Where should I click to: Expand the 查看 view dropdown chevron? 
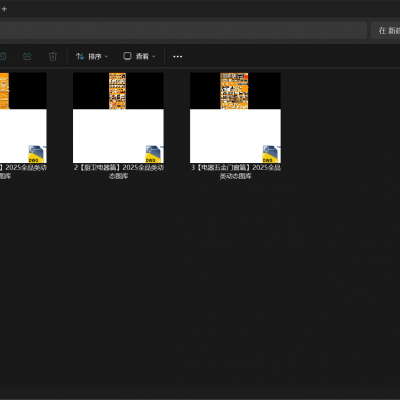(x=154, y=56)
